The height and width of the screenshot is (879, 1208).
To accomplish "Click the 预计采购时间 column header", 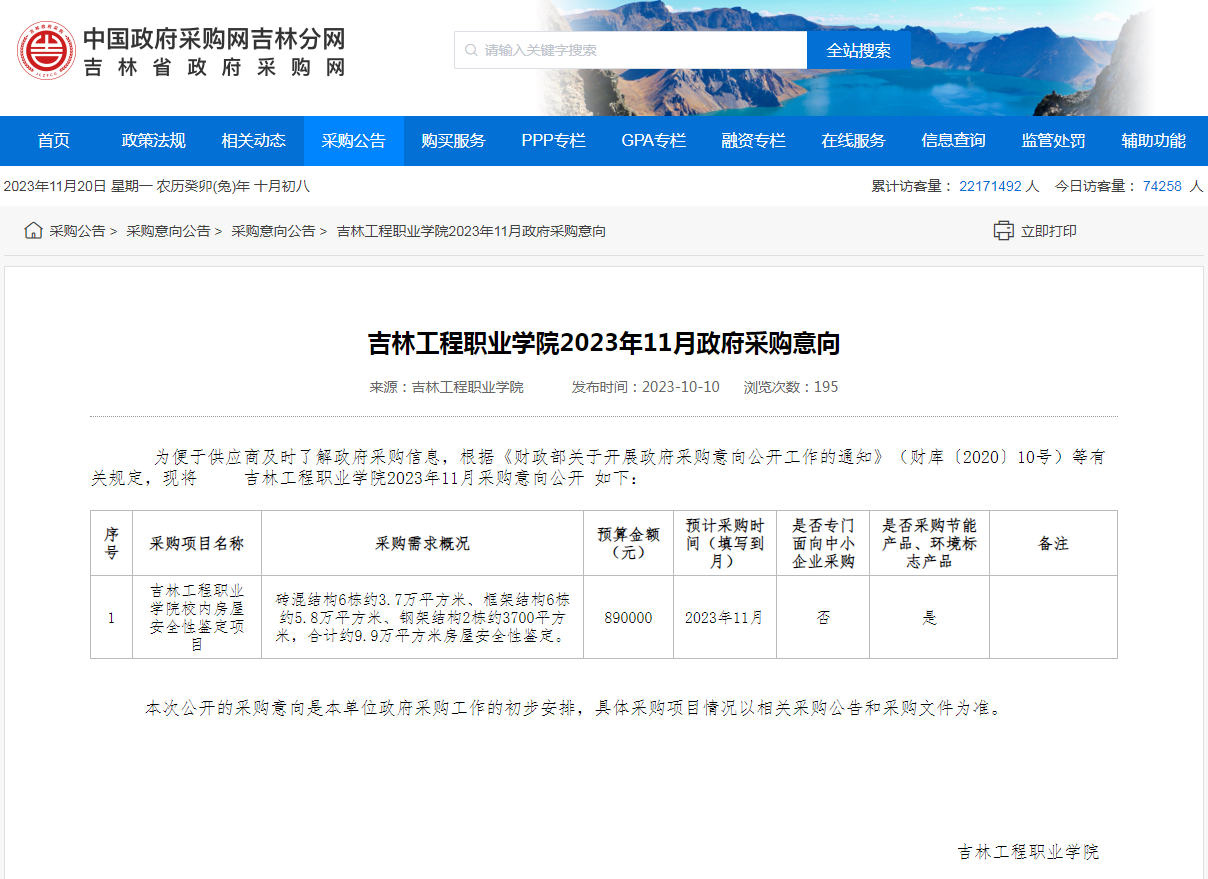I will [x=724, y=543].
